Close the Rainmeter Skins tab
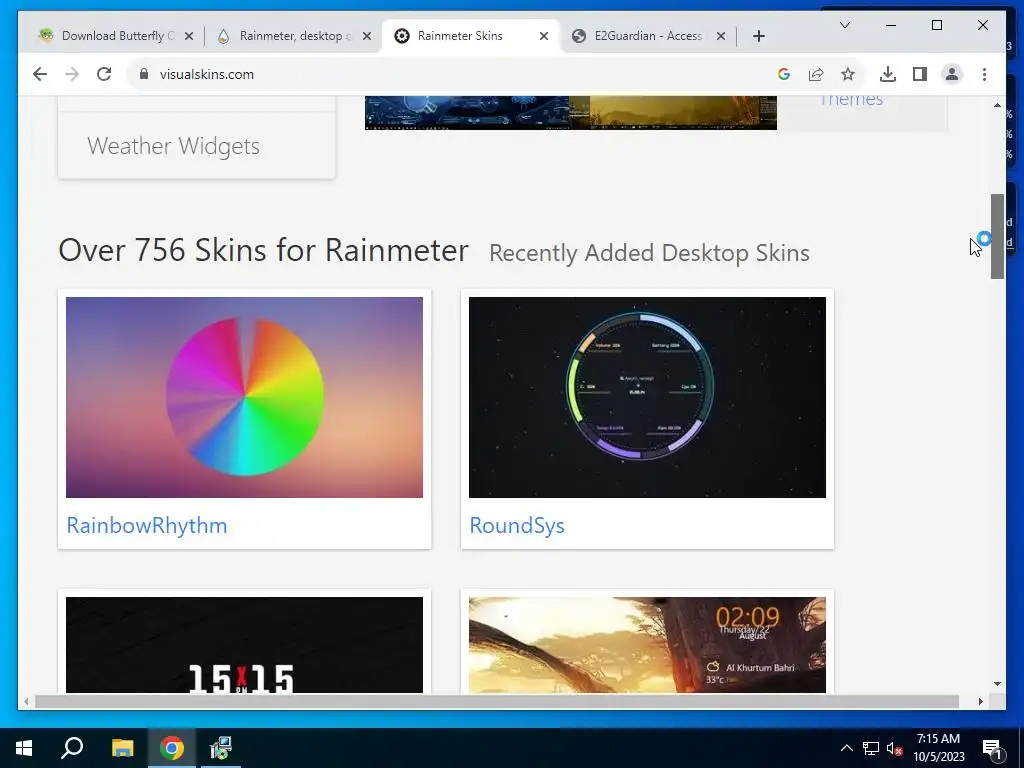 [543, 36]
